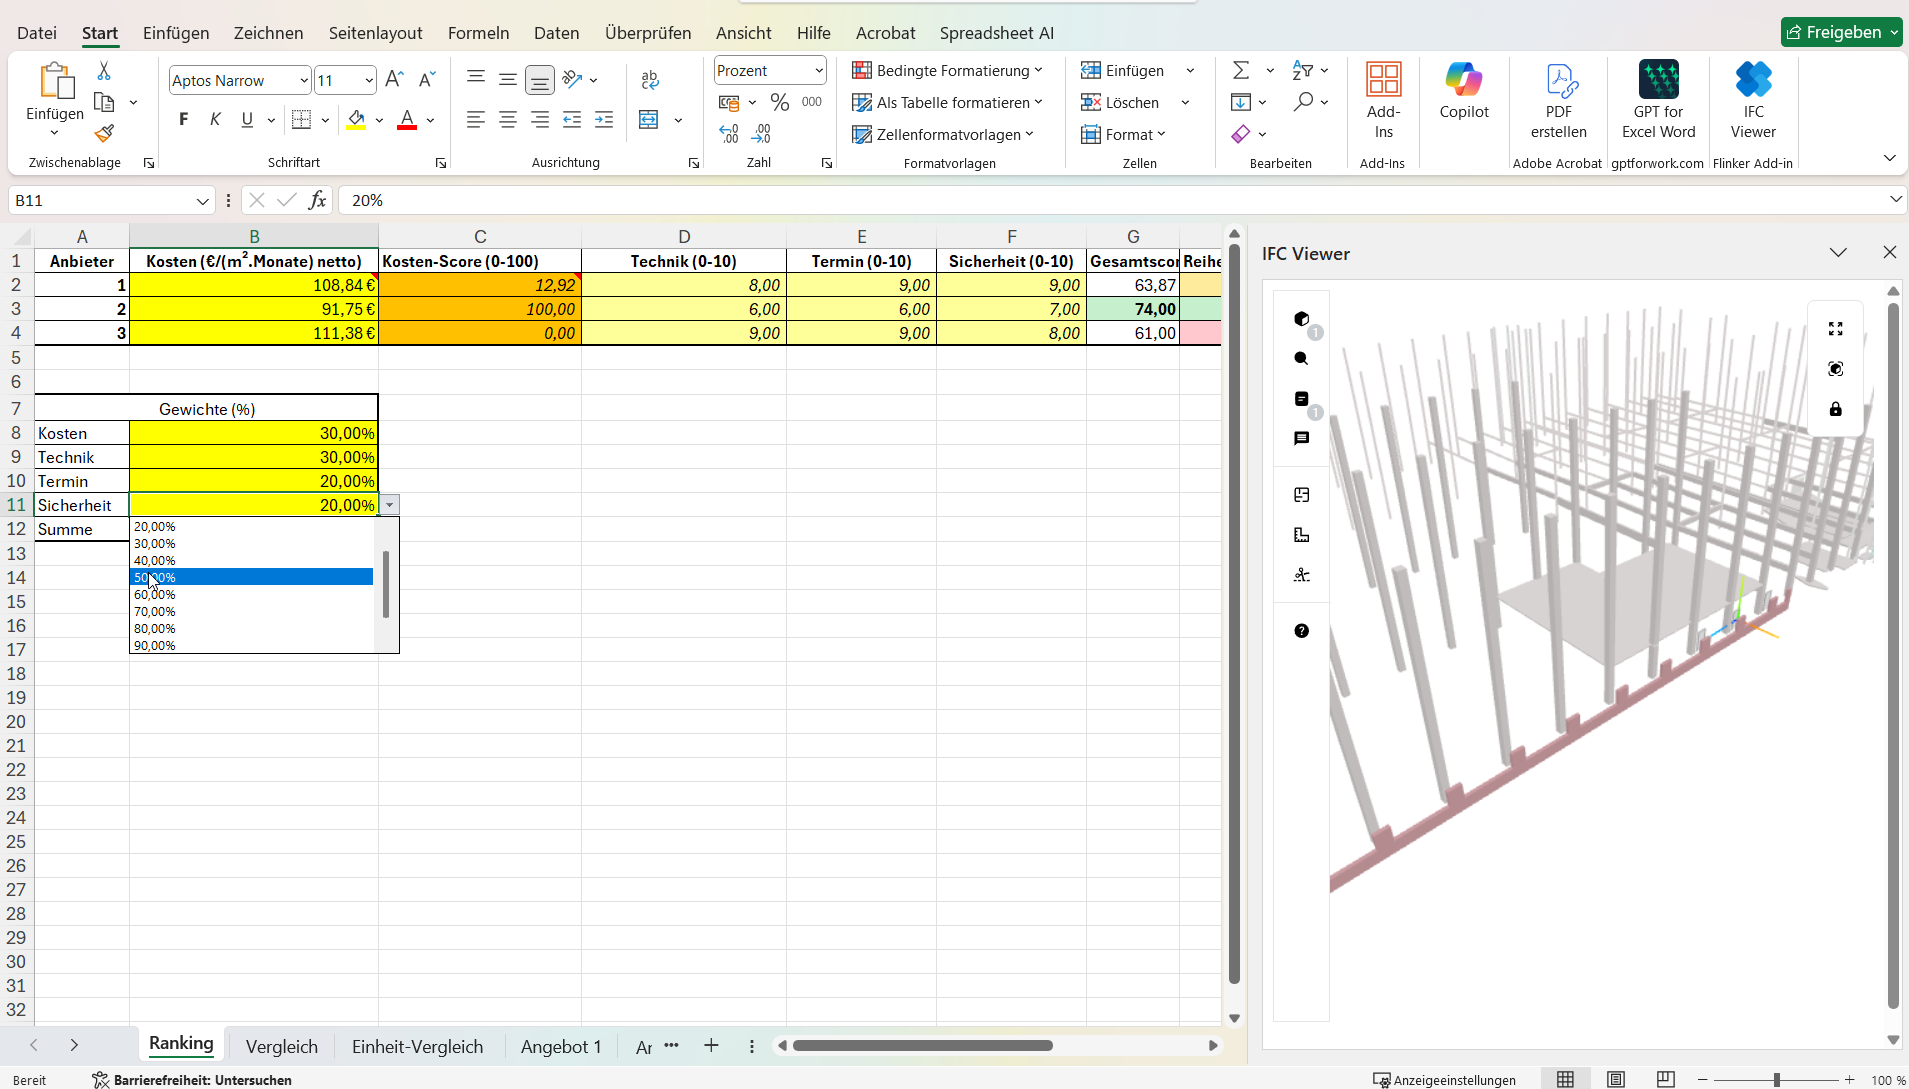Image resolution: width=1909 pixels, height=1089 pixels.
Task: Click the thousands separator 000 icon
Action: tap(812, 102)
